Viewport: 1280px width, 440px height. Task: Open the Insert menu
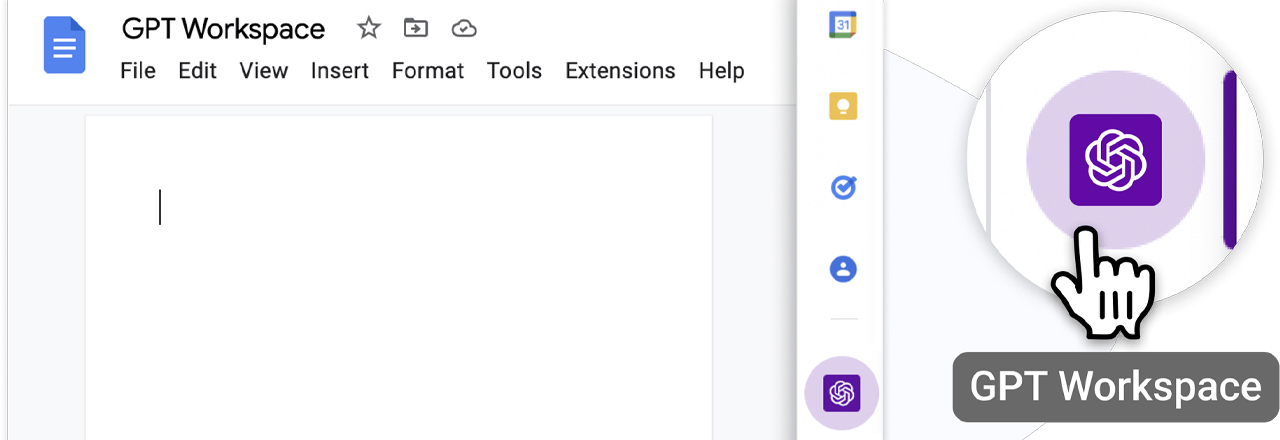point(340,71)
